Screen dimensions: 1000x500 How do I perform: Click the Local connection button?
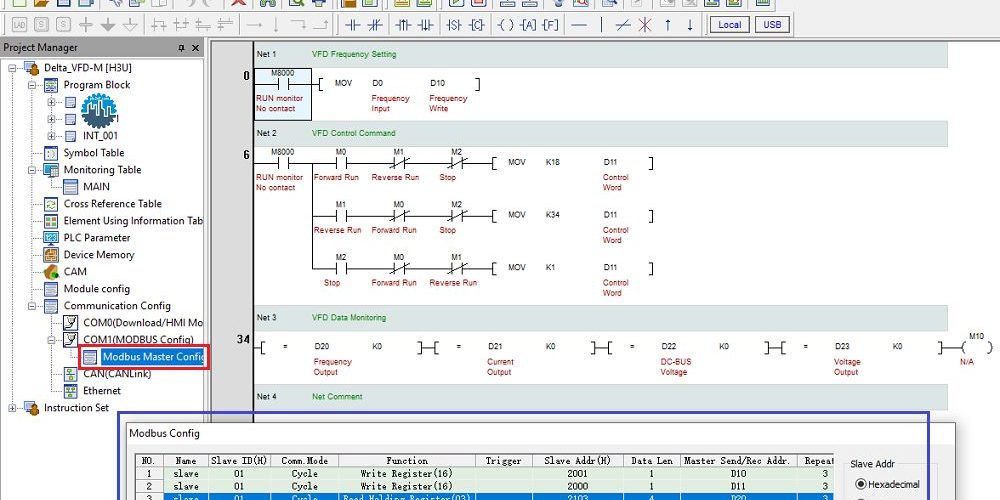pos(730,25)
